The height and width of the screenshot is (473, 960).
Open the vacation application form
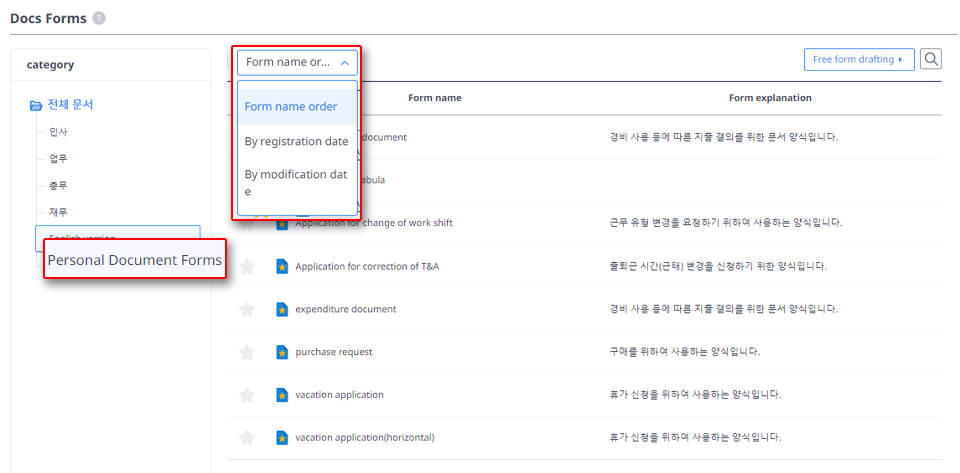pyautogui.click(x=339, y=395)
